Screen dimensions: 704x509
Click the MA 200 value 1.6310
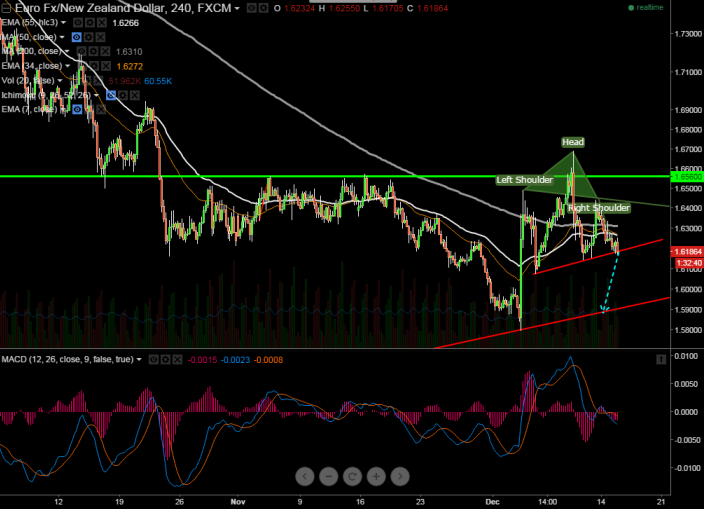129,52
